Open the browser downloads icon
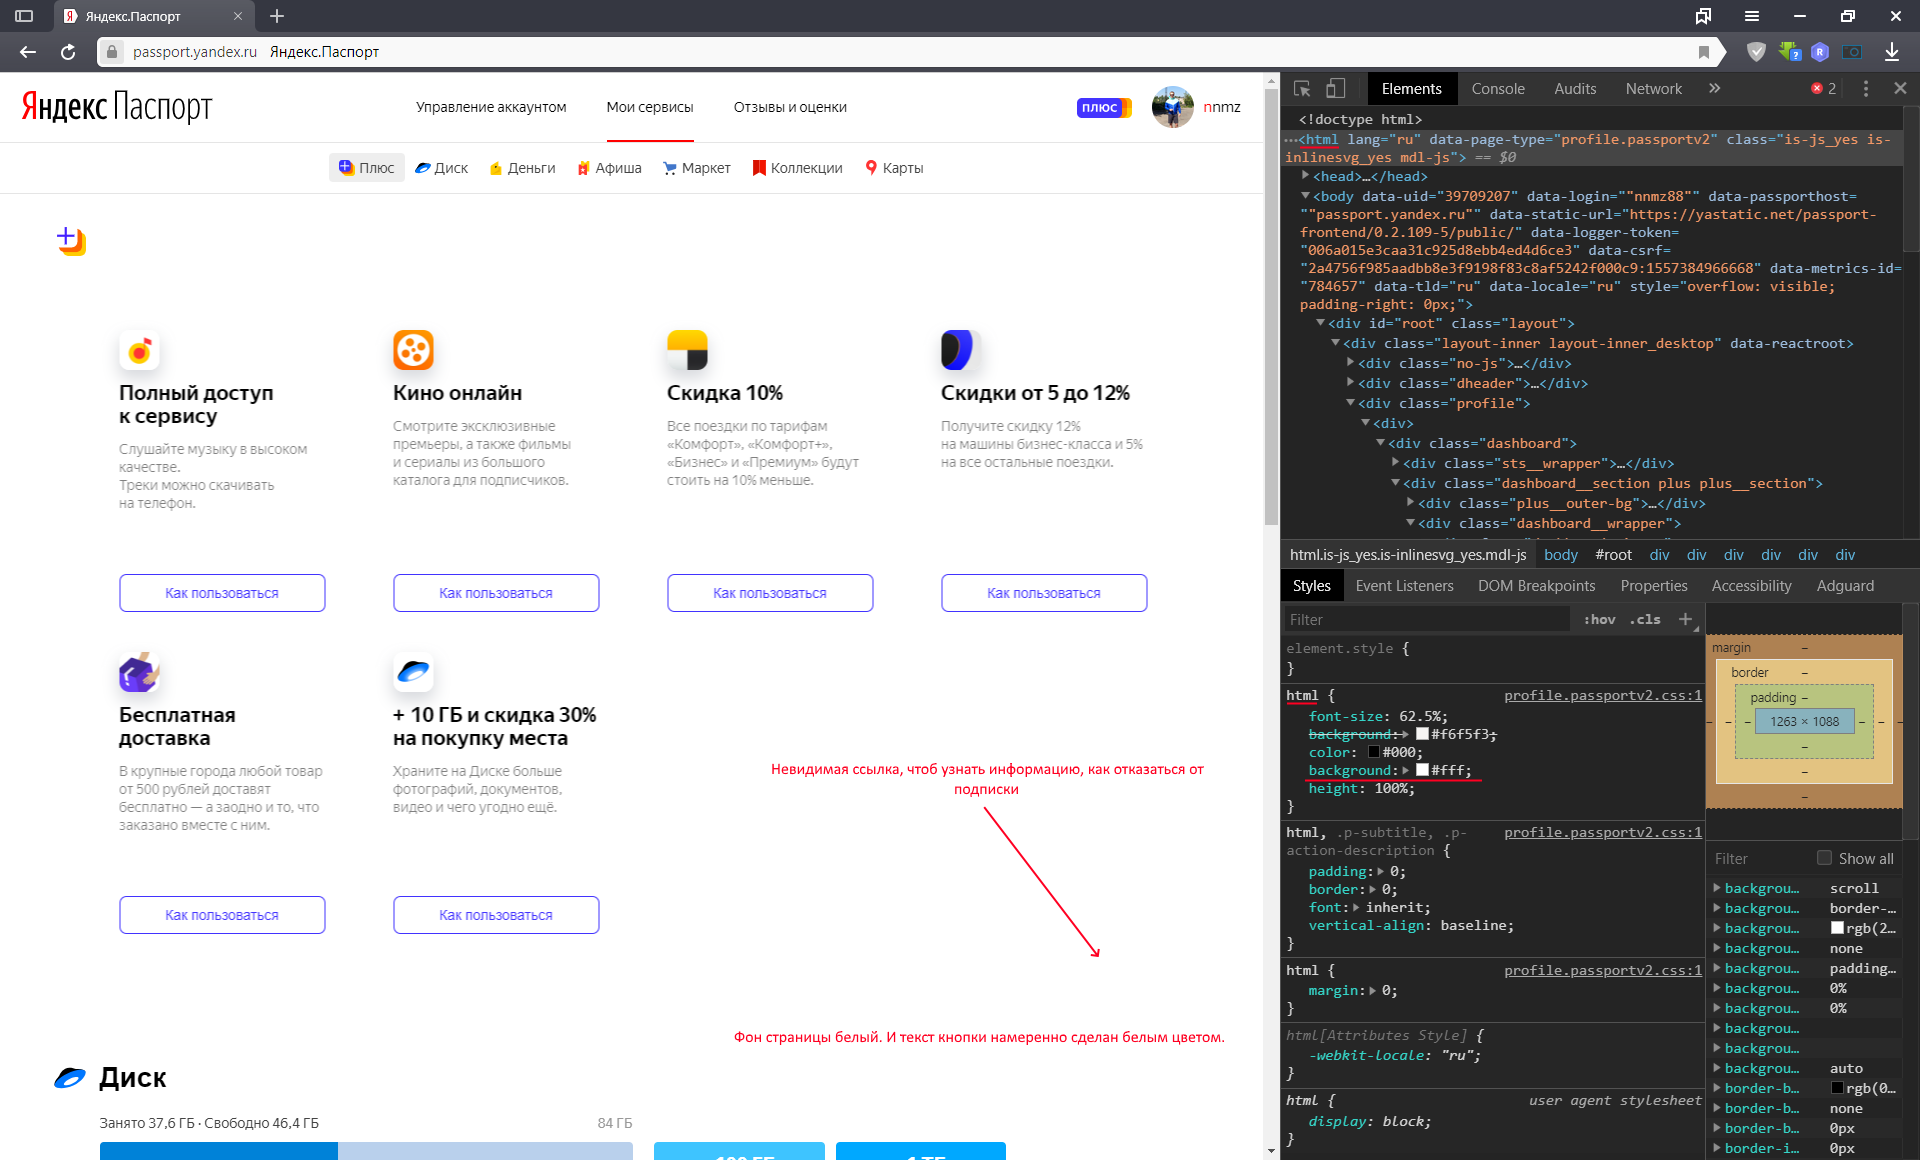This screenshot has height=1160, width=1920. [x=1892, y=52]
